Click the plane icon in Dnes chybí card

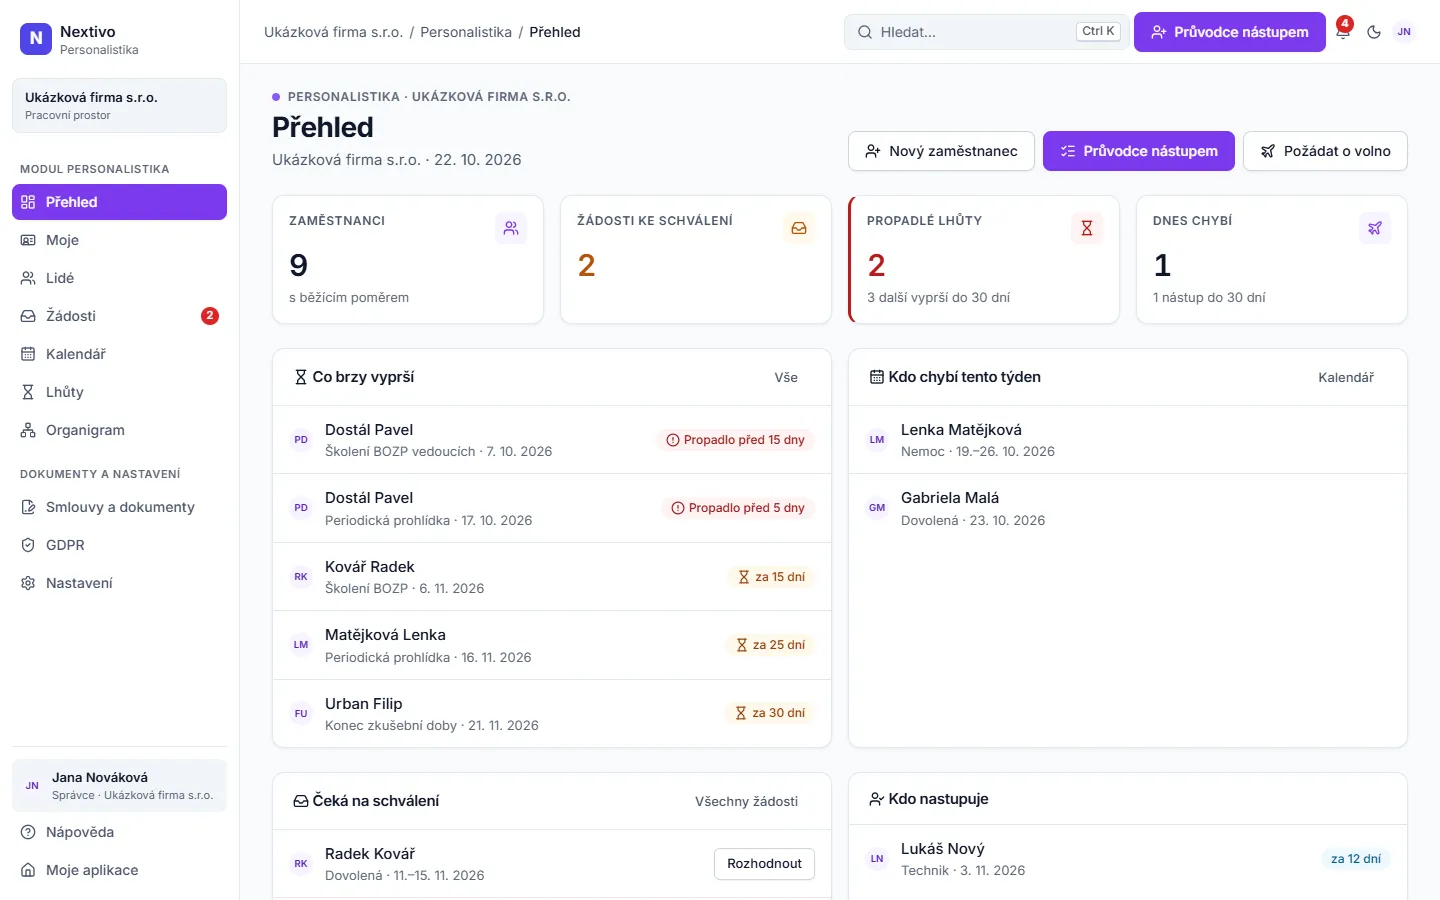[x=1375, y=228]
